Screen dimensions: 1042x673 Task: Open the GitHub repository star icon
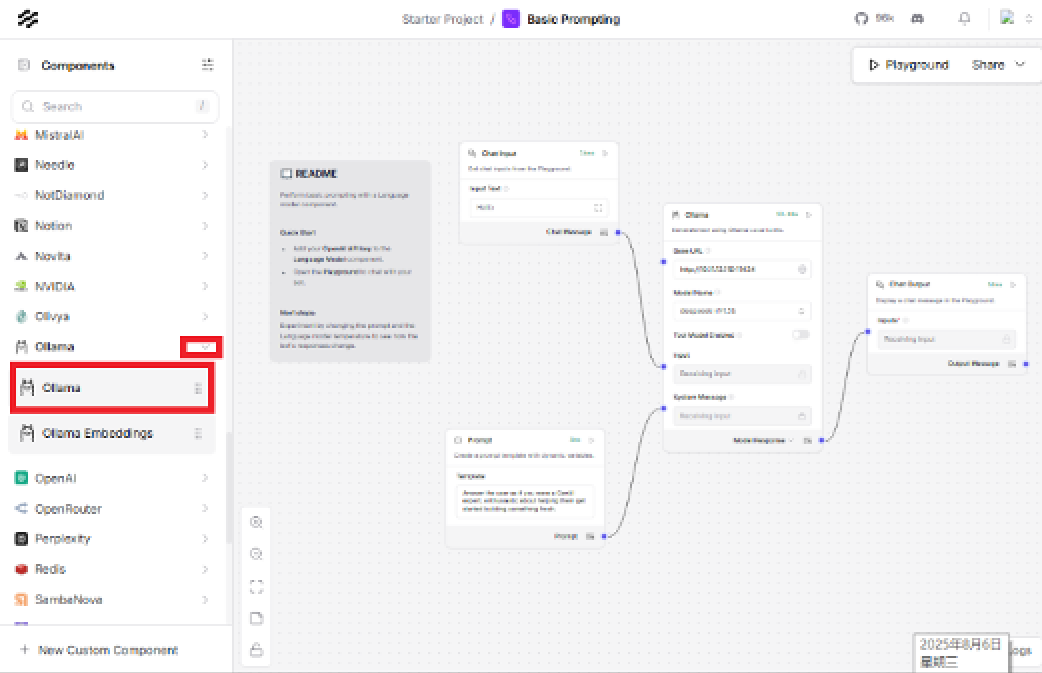(x=862, y=19)
